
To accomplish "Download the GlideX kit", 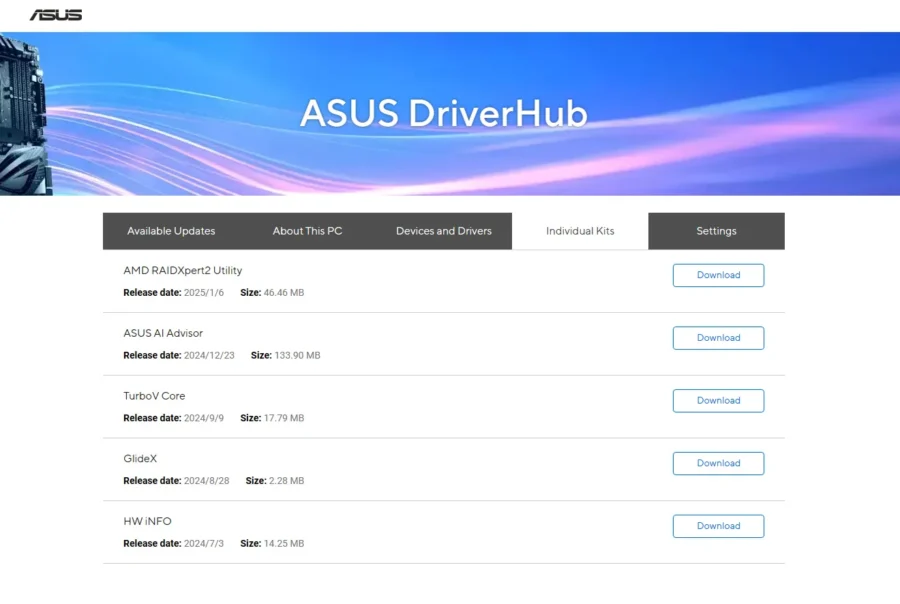I will pos(718,463).
